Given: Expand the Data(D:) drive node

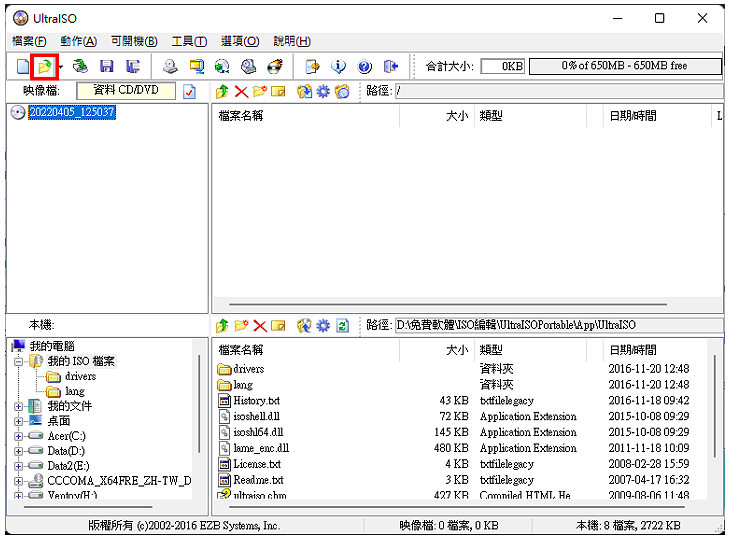Looking at the screenshot, I should pos(18,451).
